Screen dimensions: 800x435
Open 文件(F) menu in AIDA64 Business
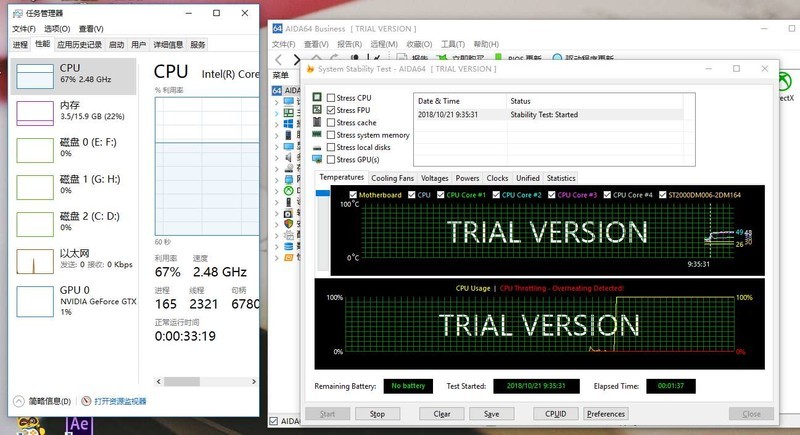click(x=284, y=44)
